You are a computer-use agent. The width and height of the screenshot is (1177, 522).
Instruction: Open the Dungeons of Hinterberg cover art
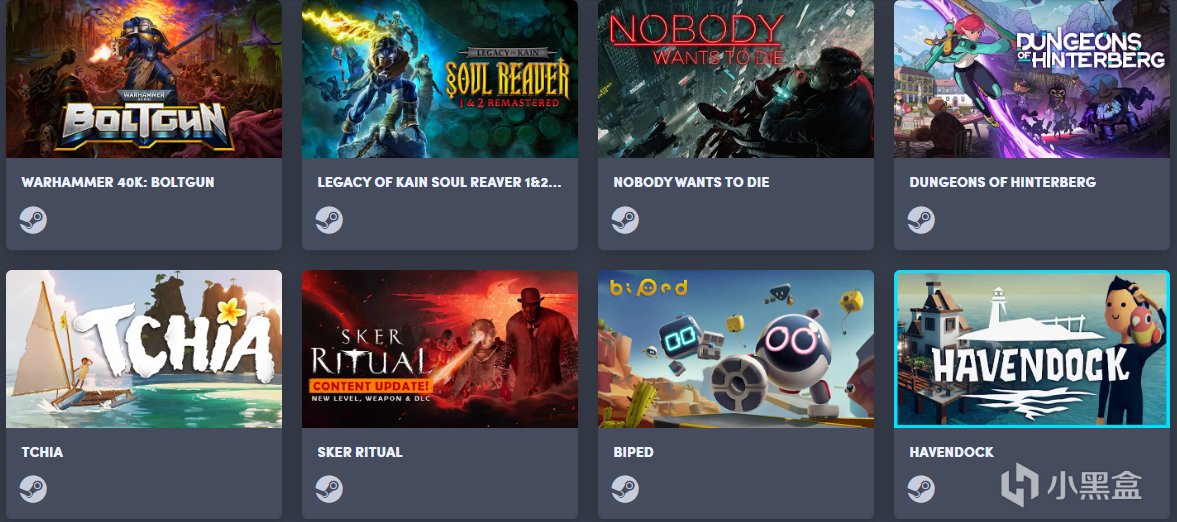[x=1031, y=79]
